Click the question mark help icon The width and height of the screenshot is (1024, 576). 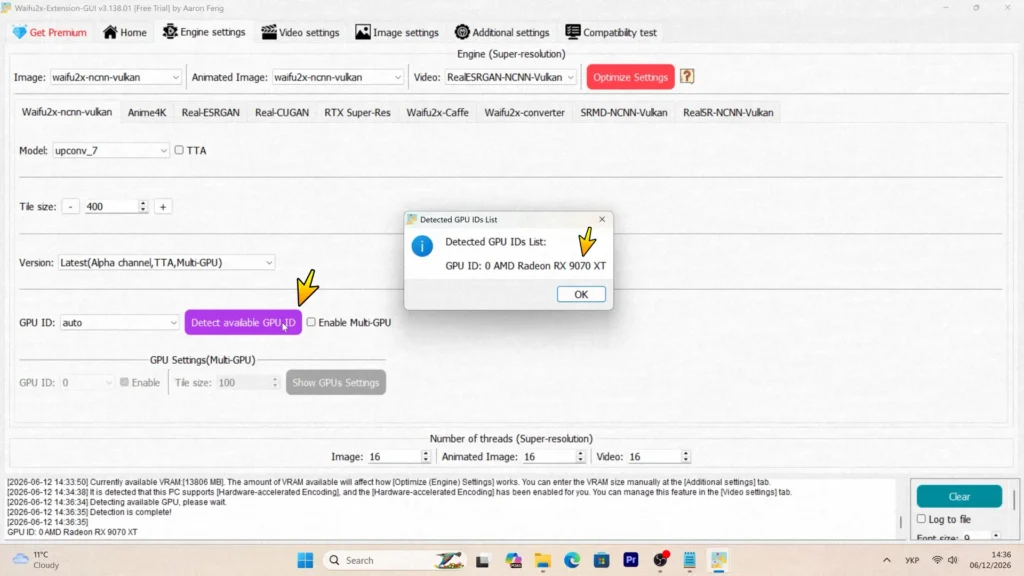(686, 76)
